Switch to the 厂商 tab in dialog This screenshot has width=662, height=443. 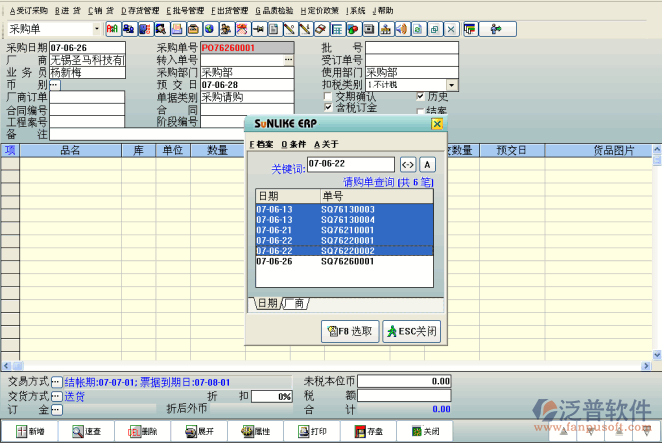coord(295,303)
